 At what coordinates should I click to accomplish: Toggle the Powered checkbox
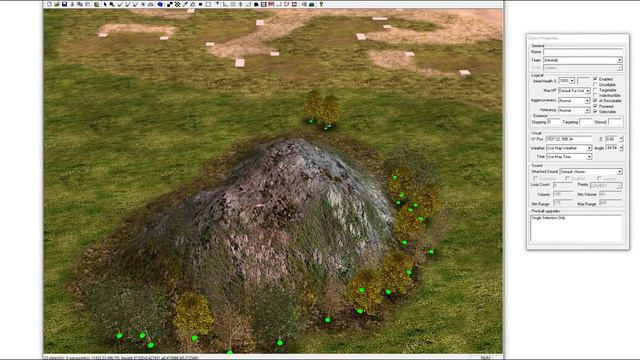click(595, 106)
